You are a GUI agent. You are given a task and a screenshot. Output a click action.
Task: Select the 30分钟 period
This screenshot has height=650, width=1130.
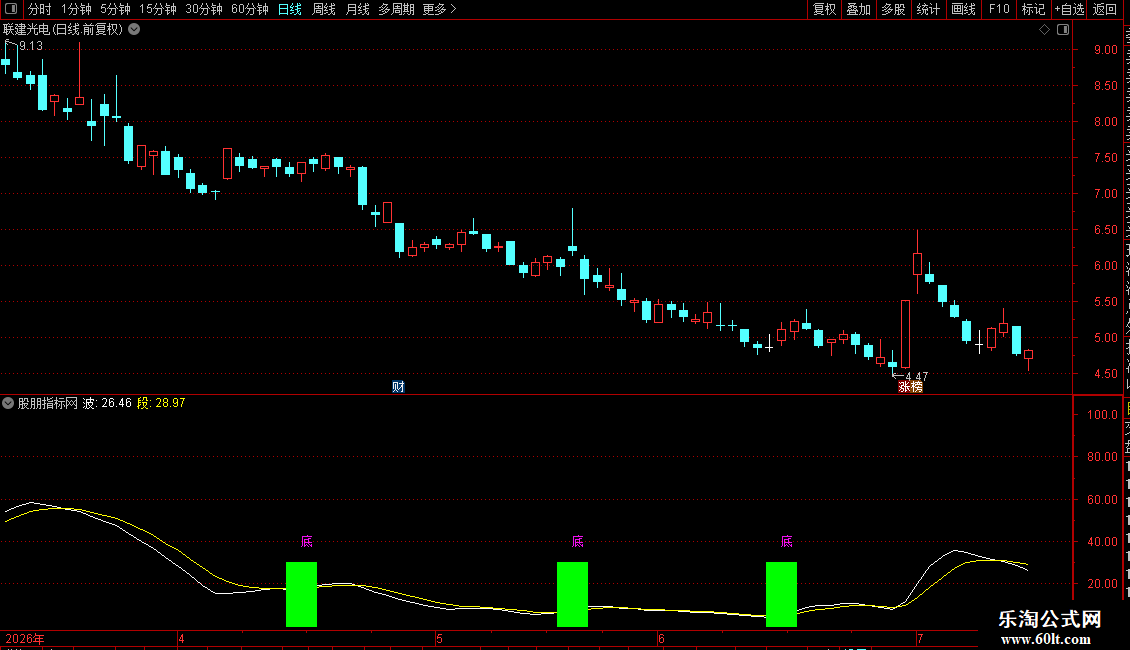pos(203,9)
